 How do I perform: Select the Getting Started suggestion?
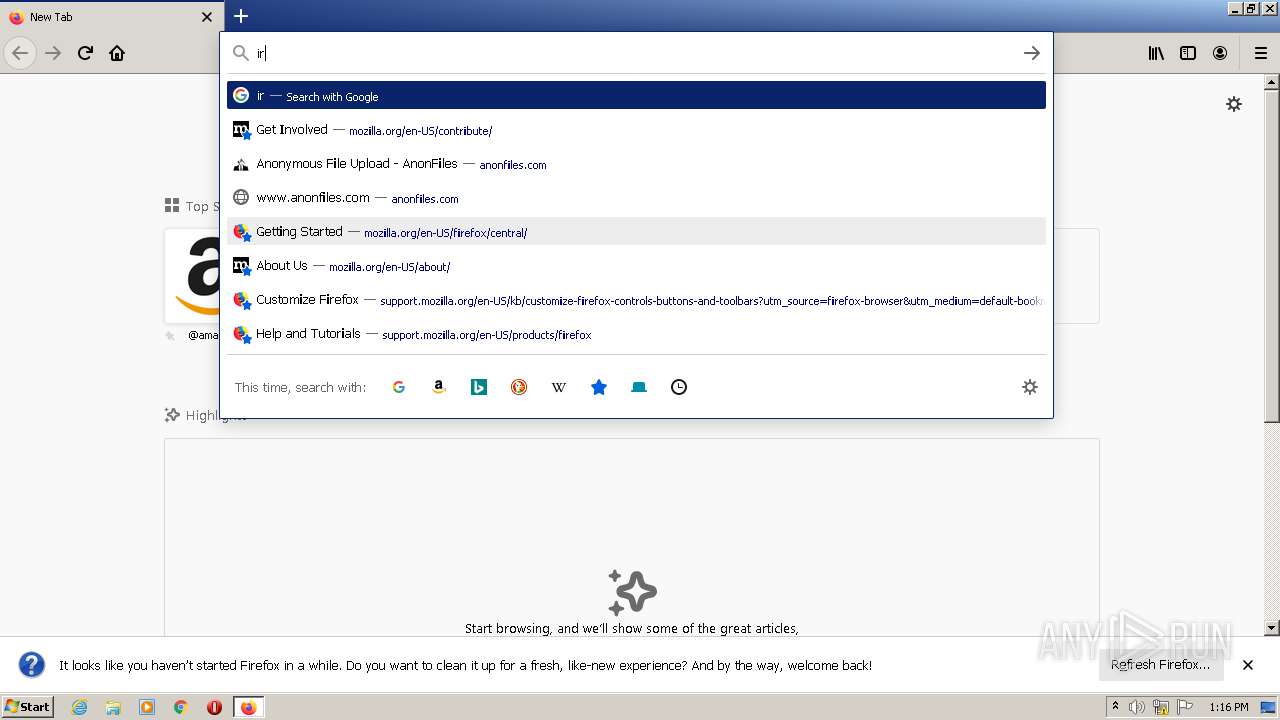pos(636,232)
